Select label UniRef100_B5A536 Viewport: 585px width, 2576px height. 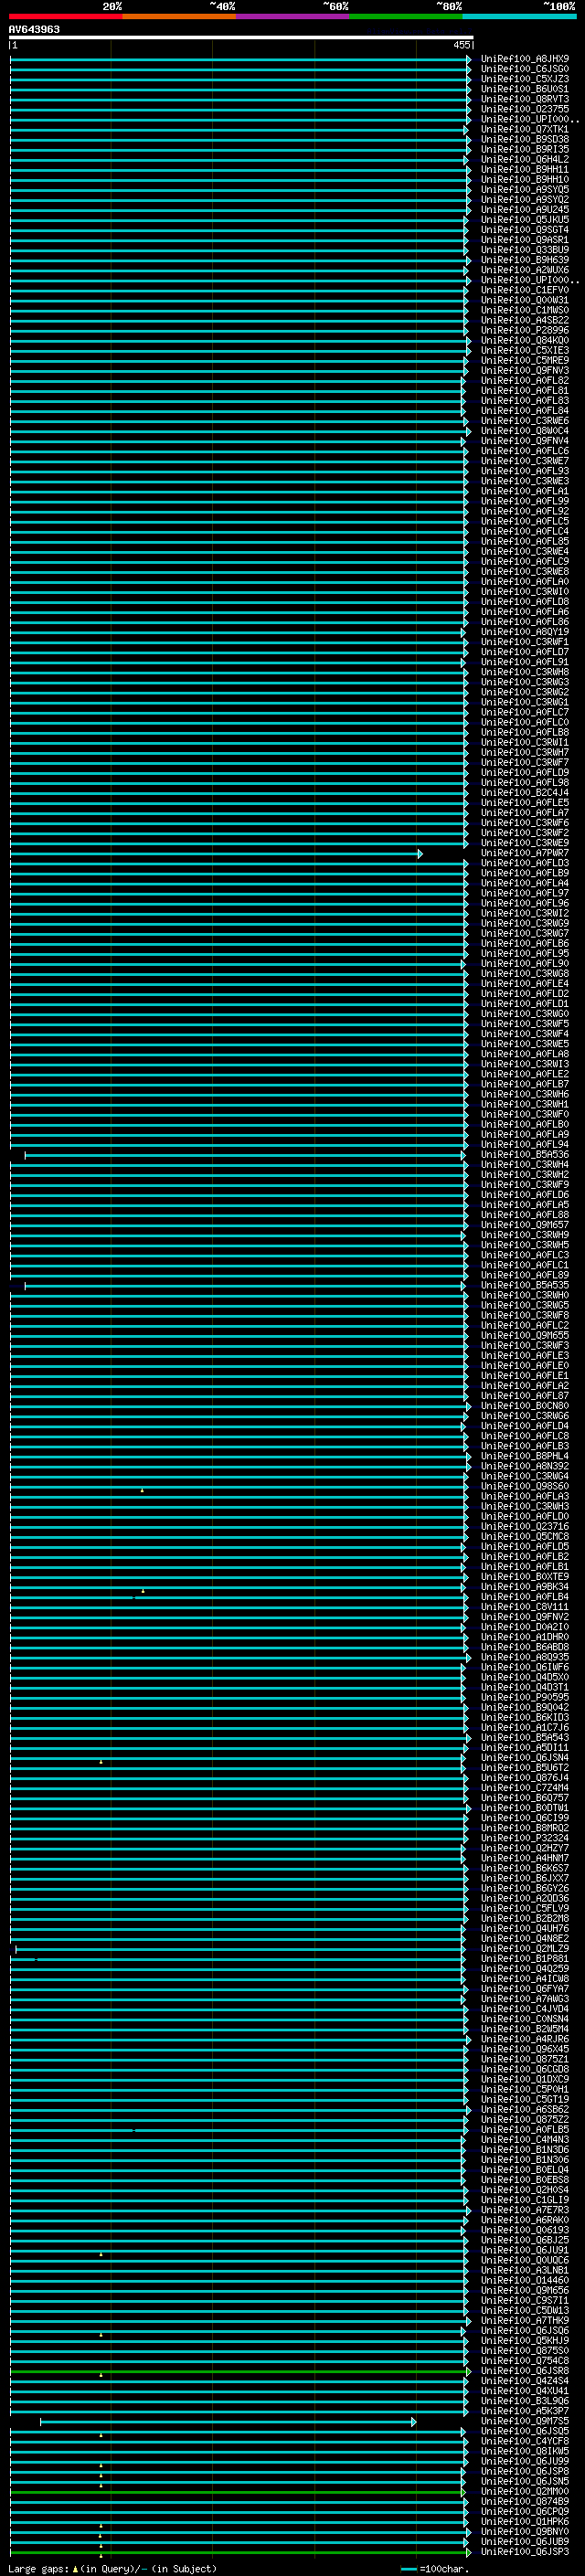click(x=525, y=1154)
